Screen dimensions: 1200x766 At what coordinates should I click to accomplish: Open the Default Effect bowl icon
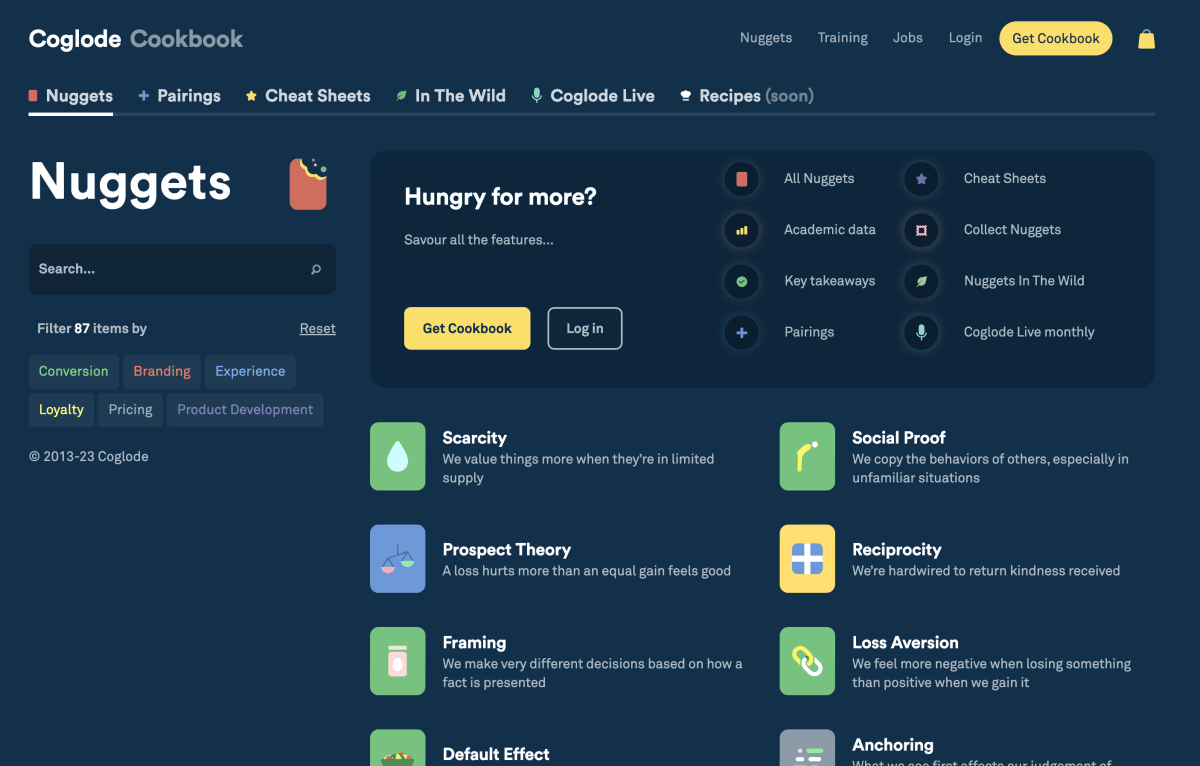pyautogui.click(x=398, y=748)
